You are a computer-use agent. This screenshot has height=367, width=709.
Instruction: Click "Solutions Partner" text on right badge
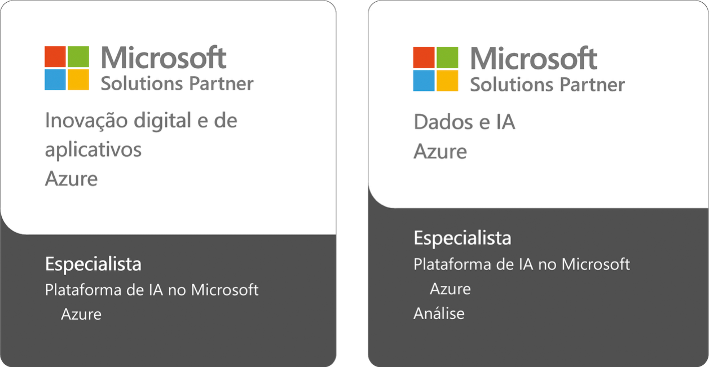(x=548, y=85)
